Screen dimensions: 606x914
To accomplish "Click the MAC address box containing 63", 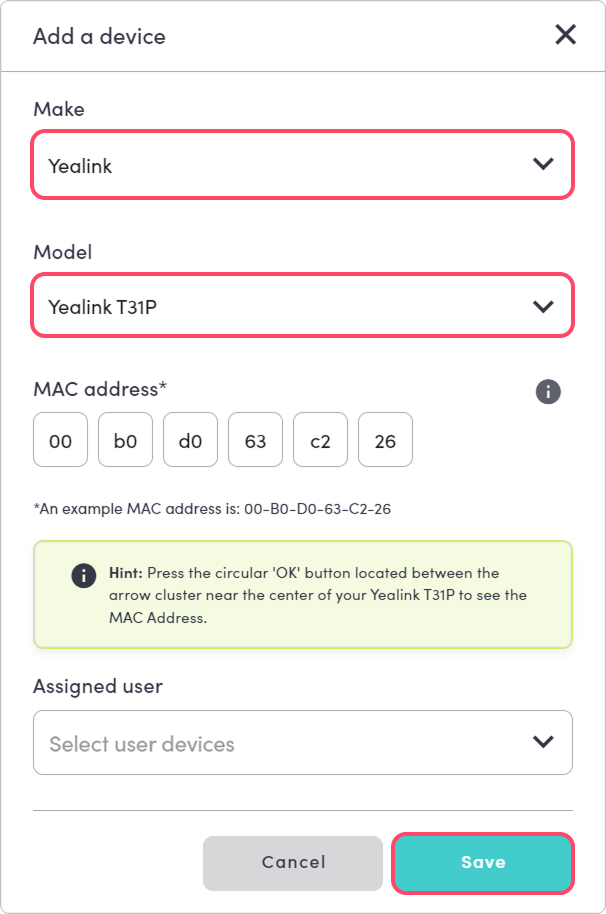I will coord(255,440).
